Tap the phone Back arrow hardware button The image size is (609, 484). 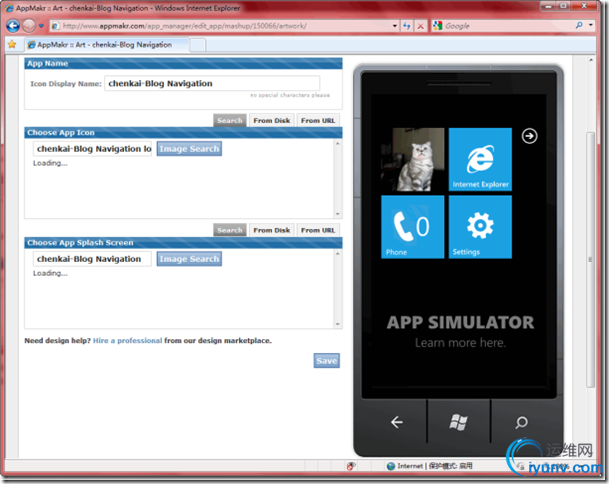click(x=397, y=422)
